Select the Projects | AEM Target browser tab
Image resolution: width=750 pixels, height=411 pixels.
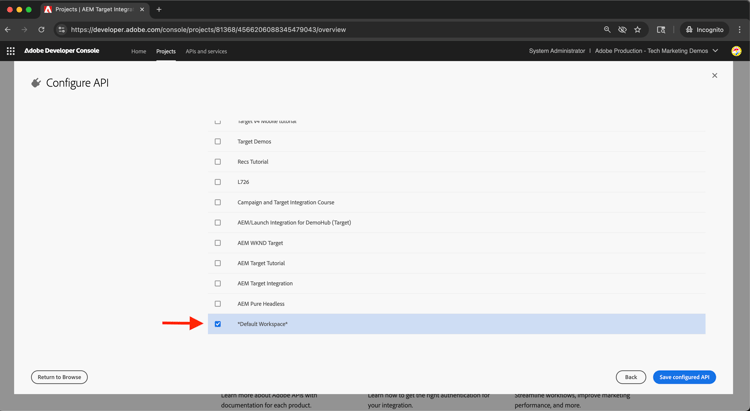pos(94,10)
